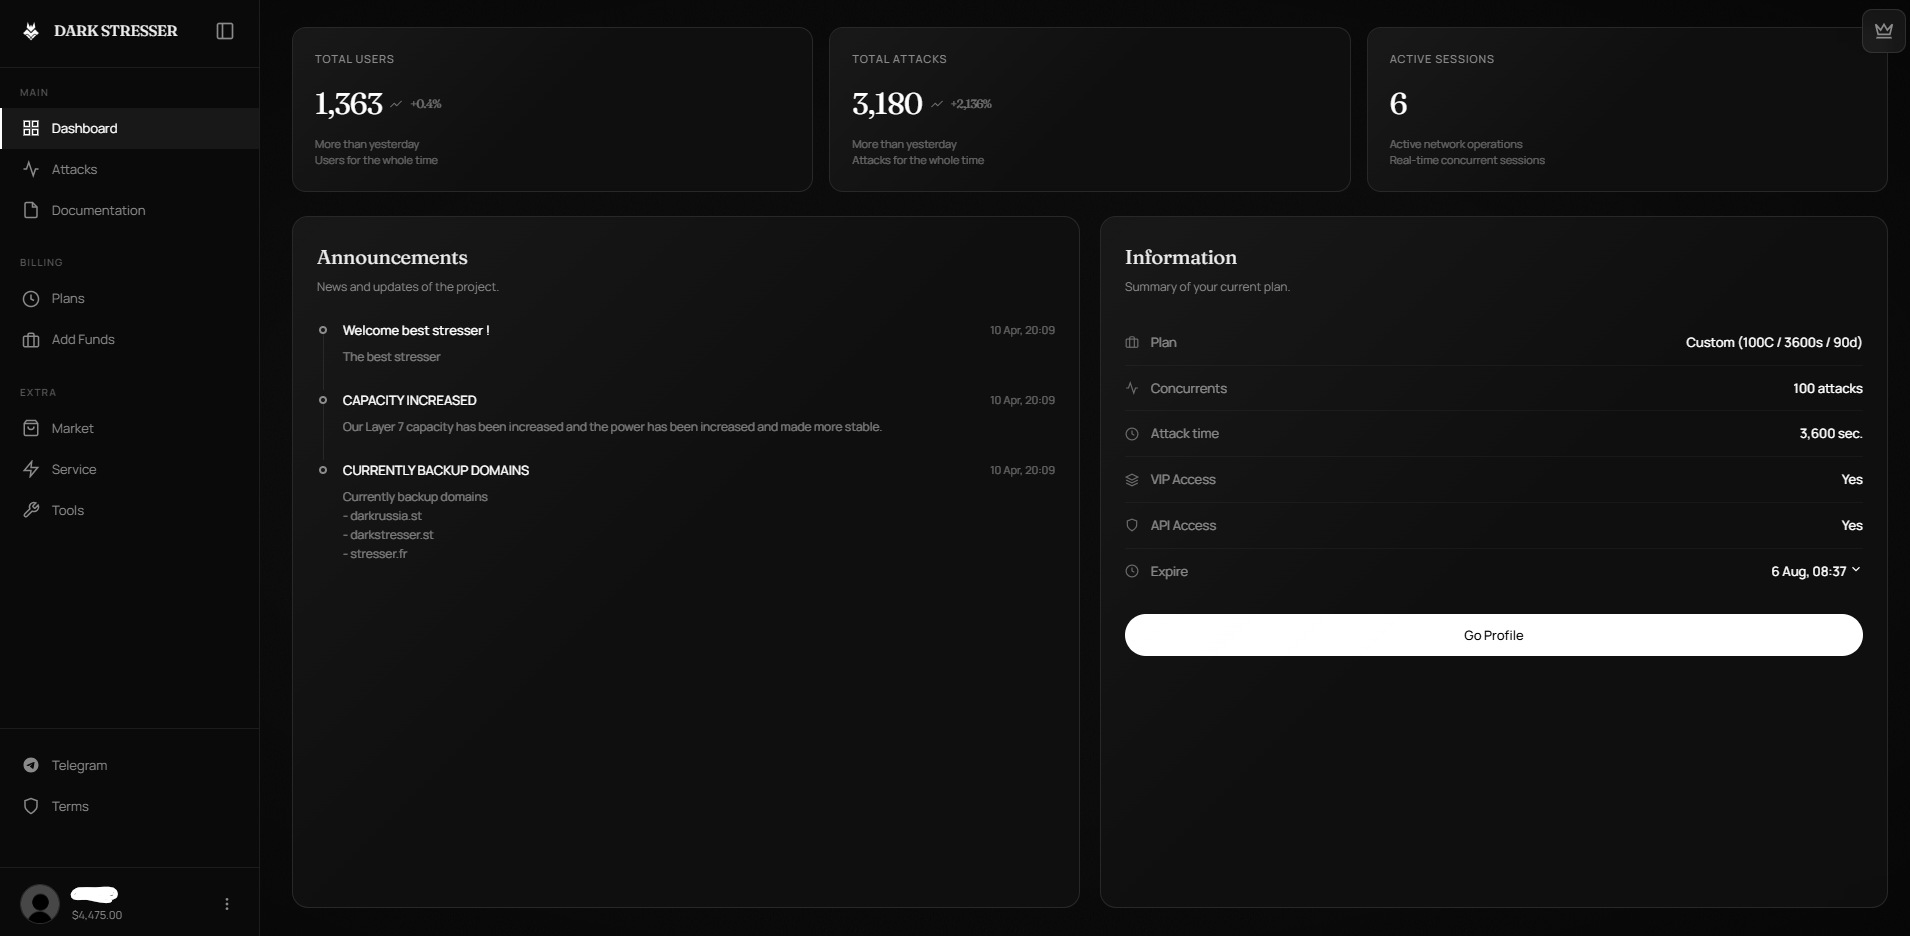Select the 'Welcome best stresser !' announcement title
The image size is (1910, 936).
point(416,330)
